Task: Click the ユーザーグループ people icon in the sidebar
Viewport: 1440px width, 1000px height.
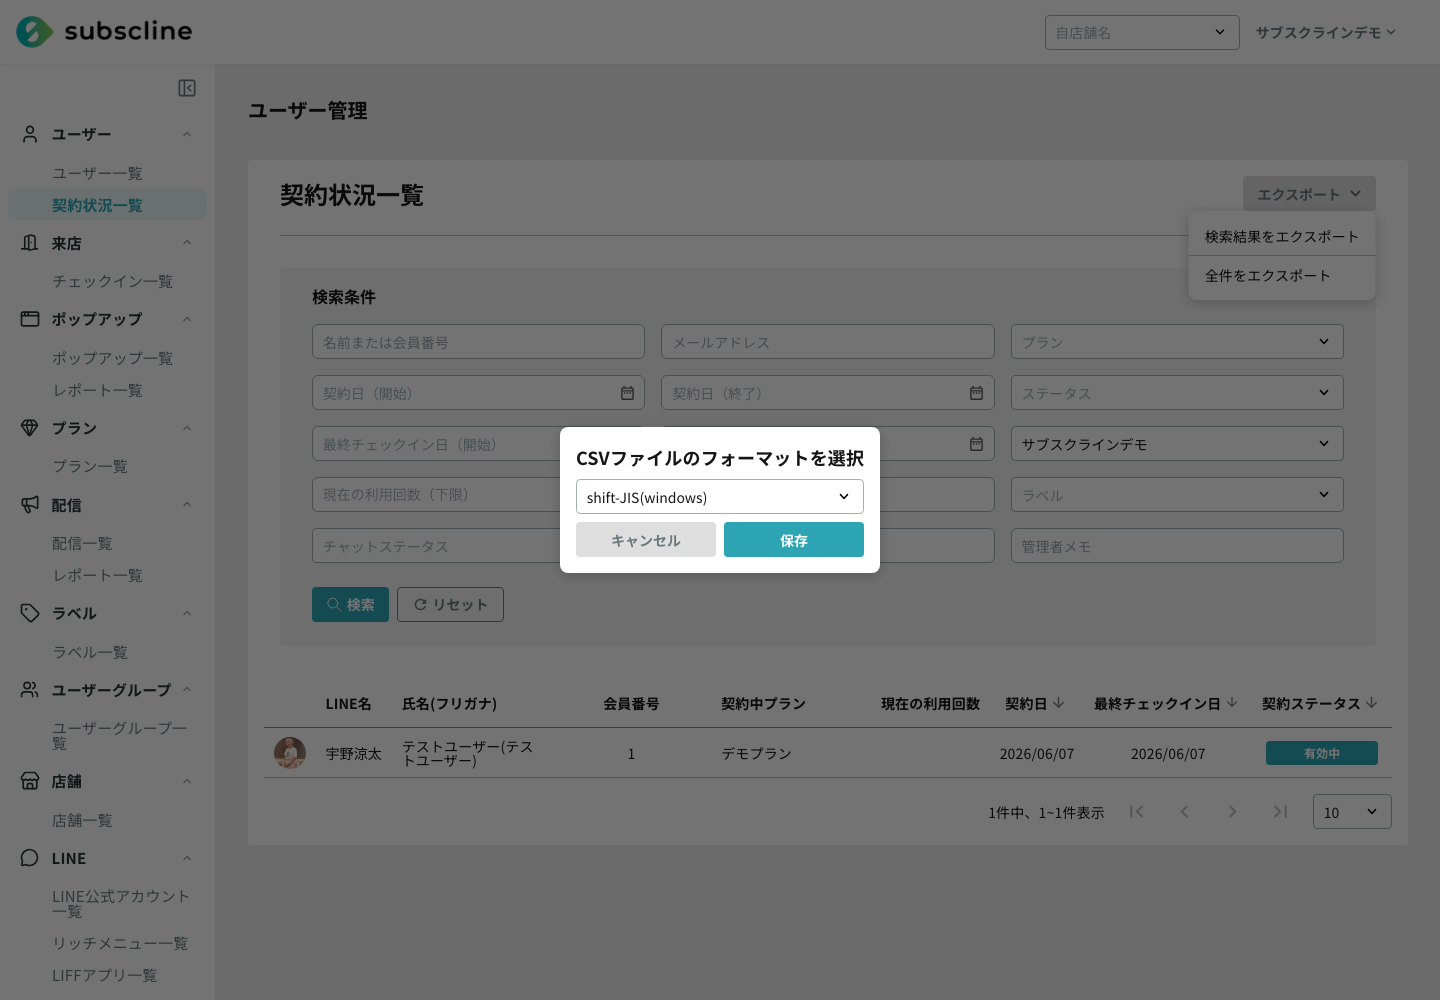Action: click(30, 690)
